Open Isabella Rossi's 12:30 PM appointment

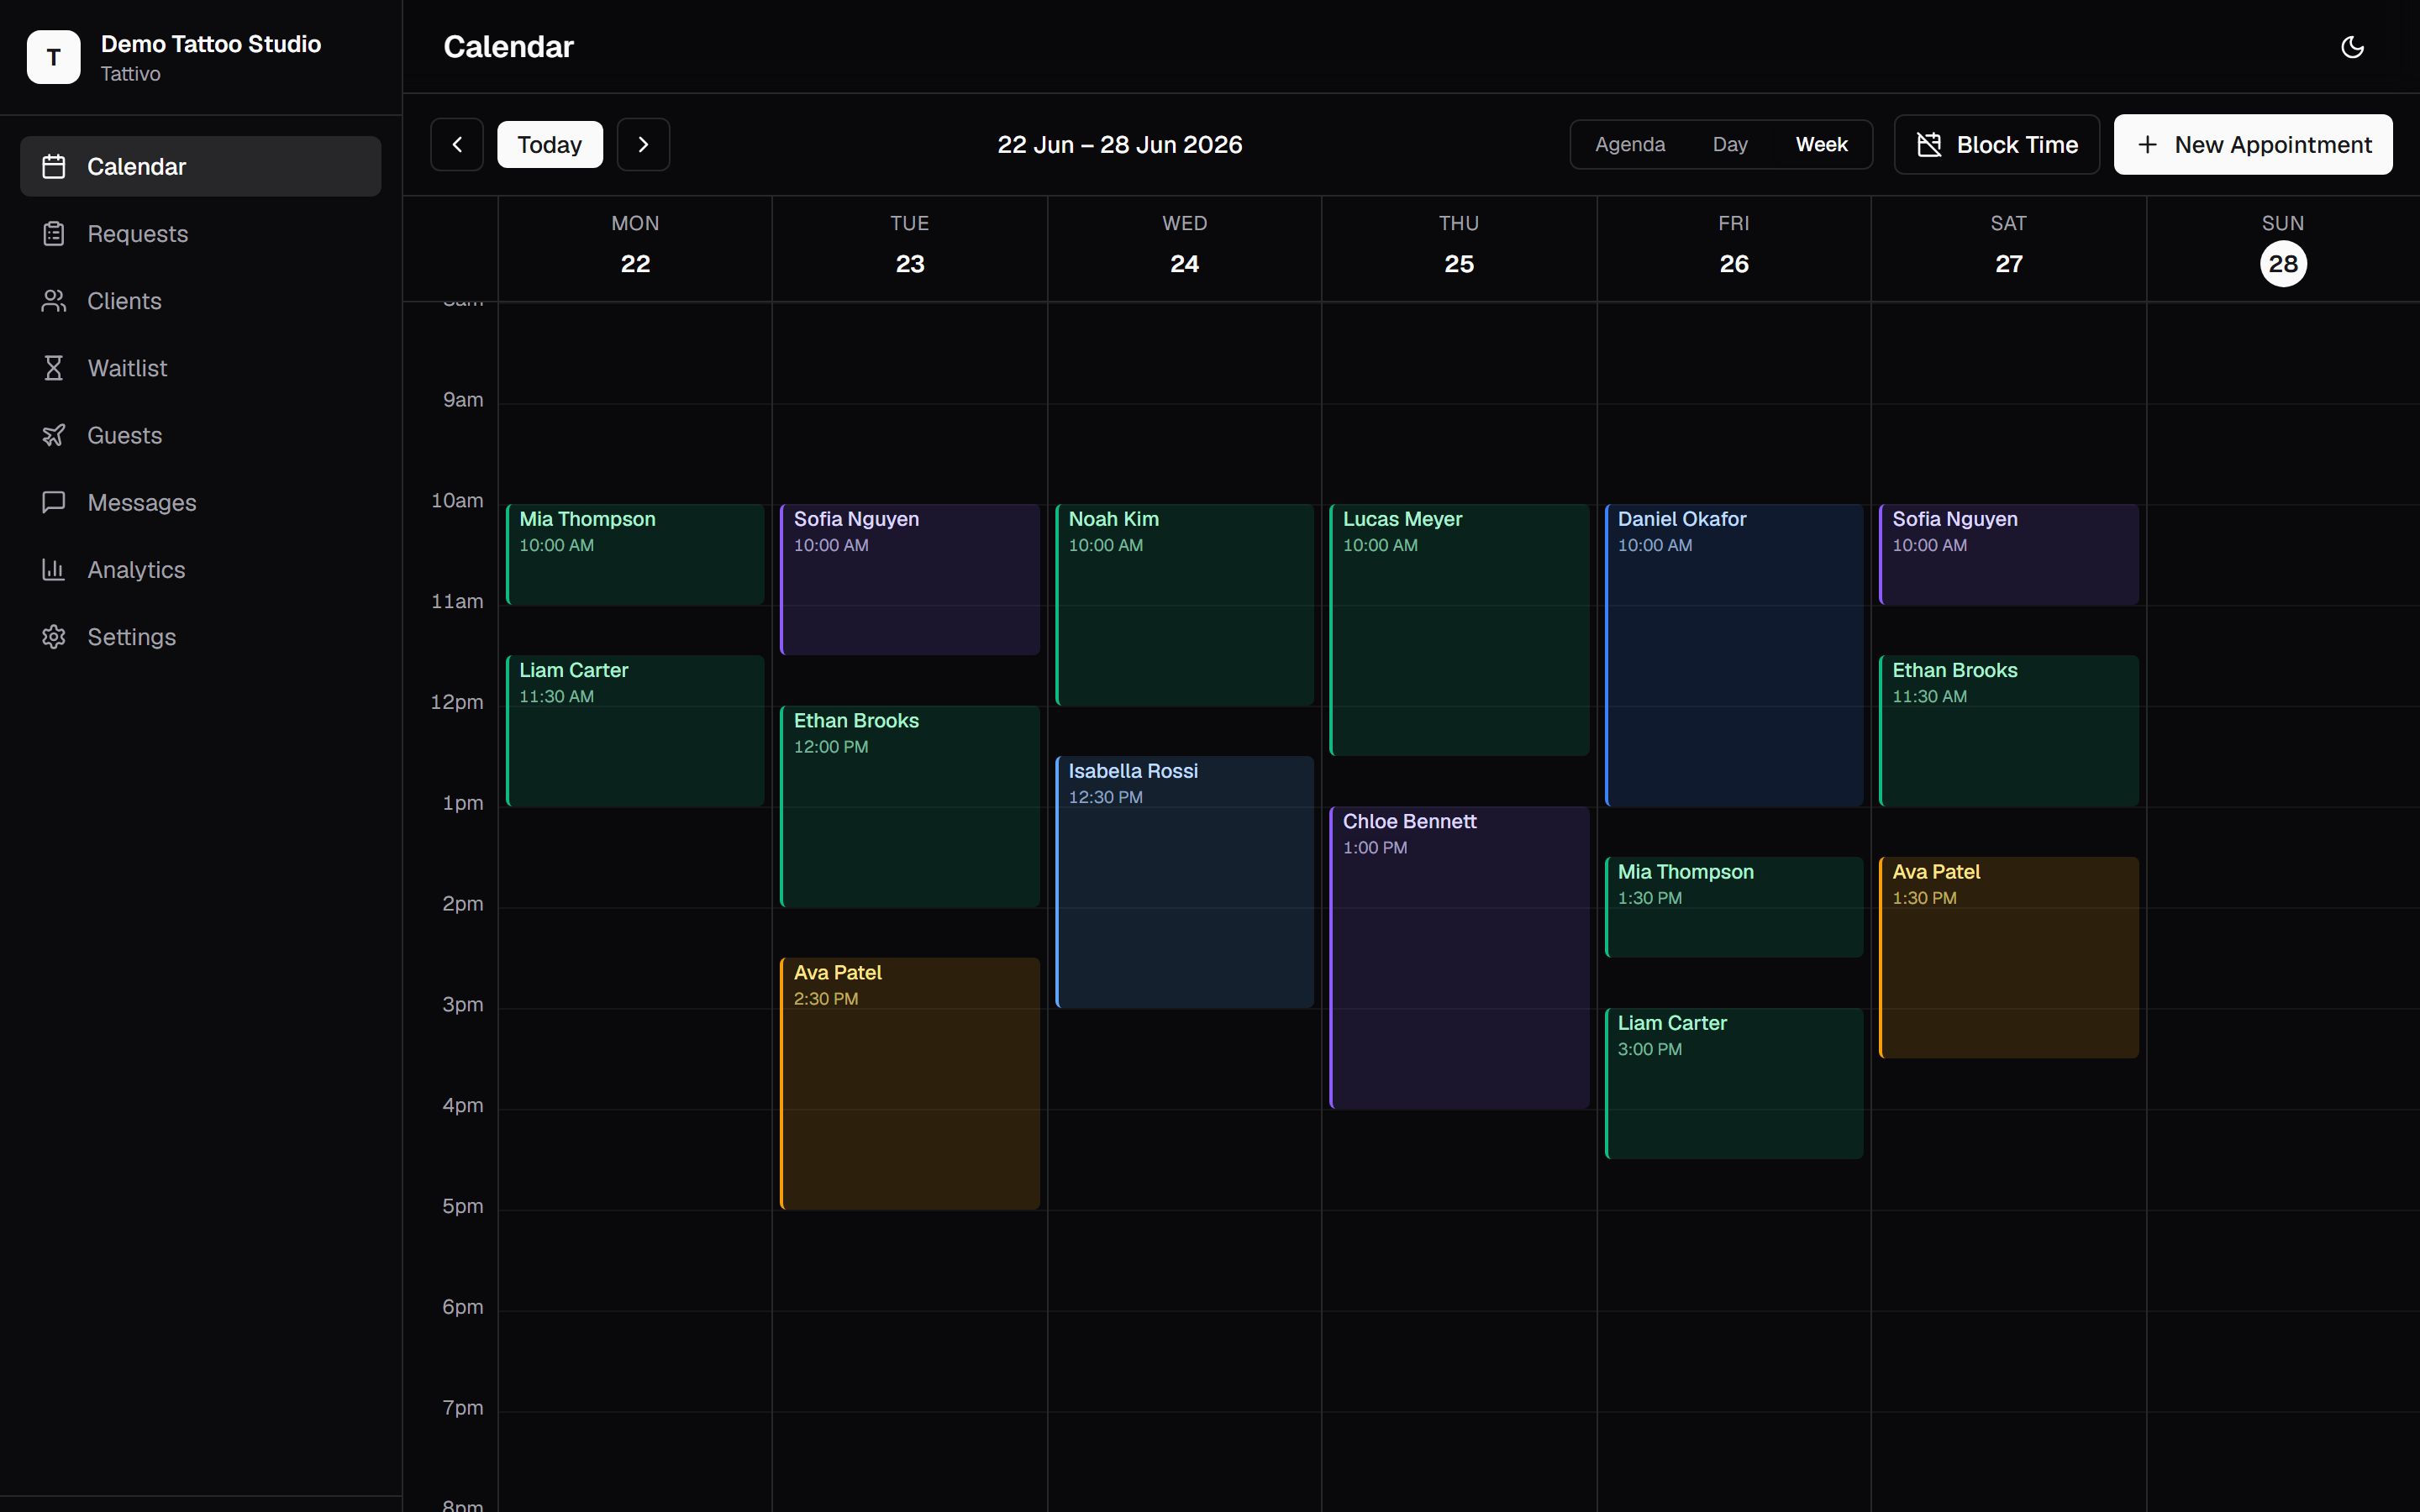tap(1184, 882)
